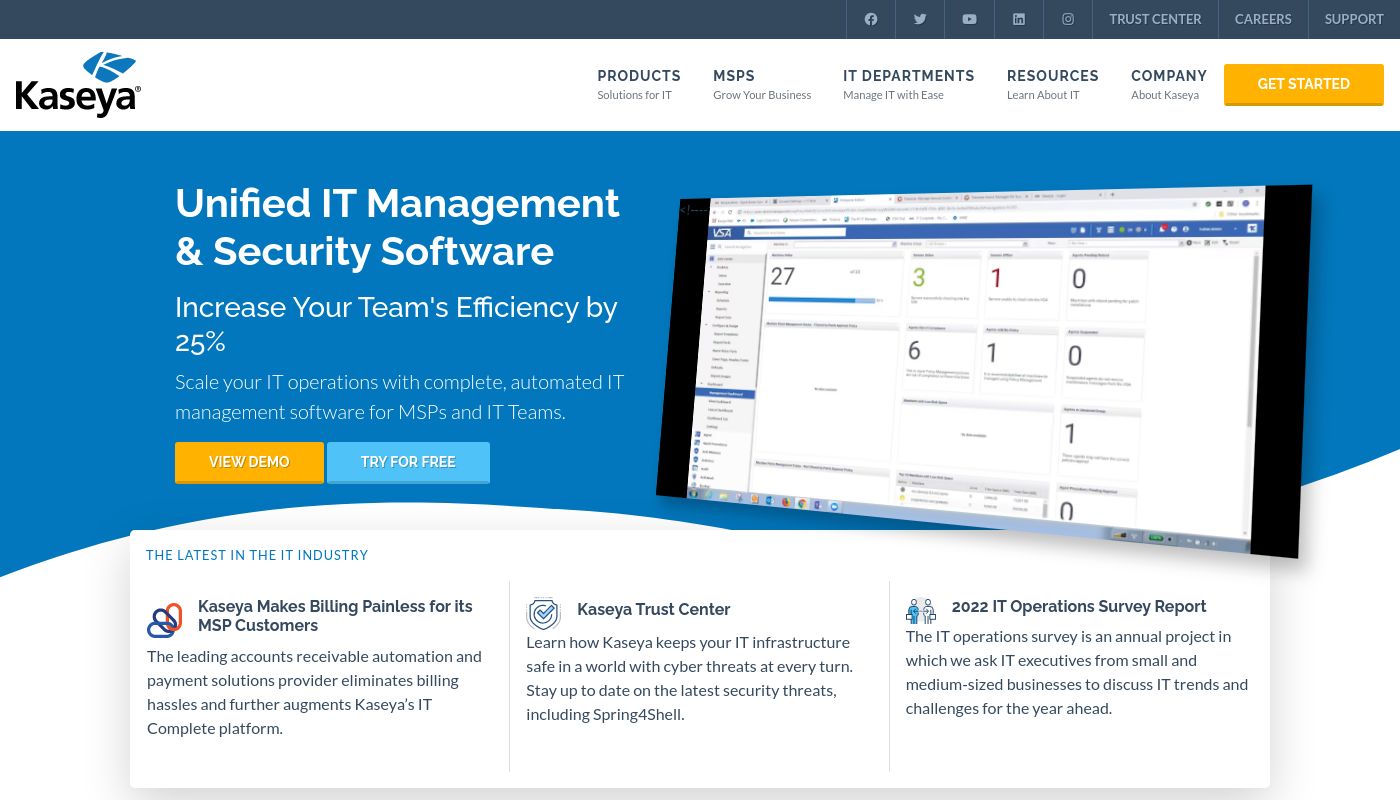Click the billing article cloud icon
Viewport: 1400px width, 800px height.
point(165,620)
